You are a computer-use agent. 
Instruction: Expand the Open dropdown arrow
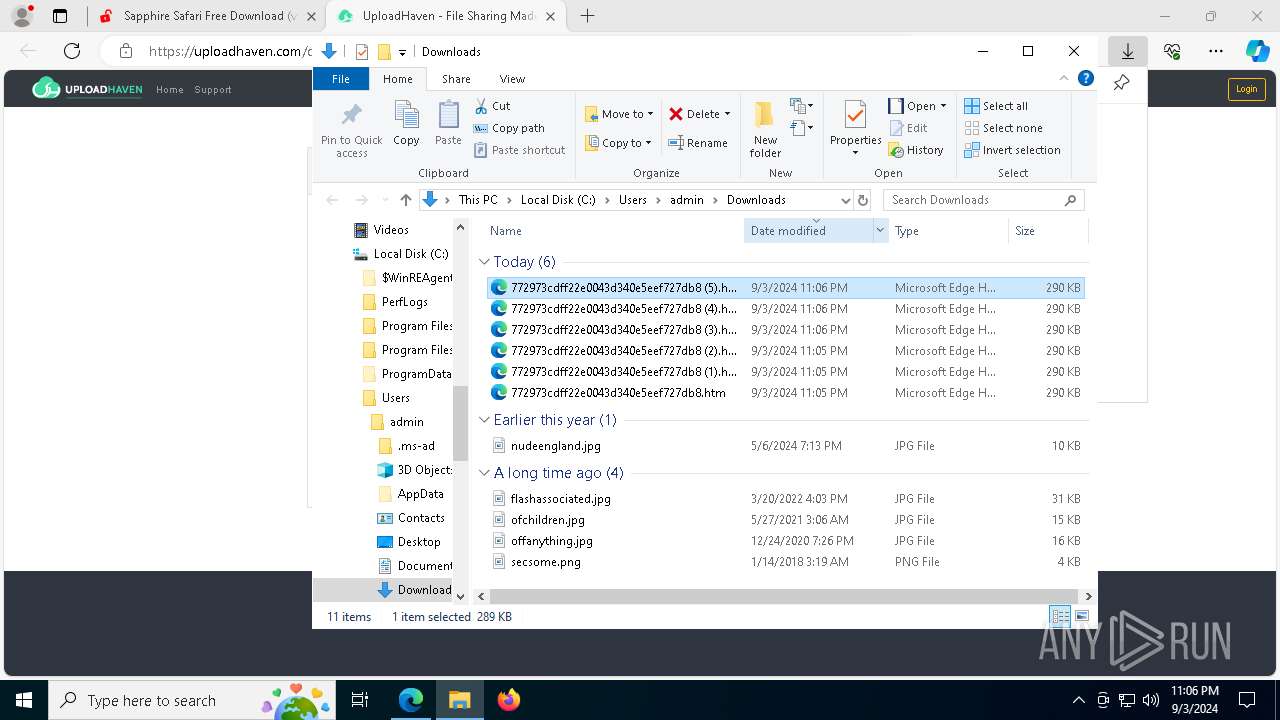coord(943,106)
